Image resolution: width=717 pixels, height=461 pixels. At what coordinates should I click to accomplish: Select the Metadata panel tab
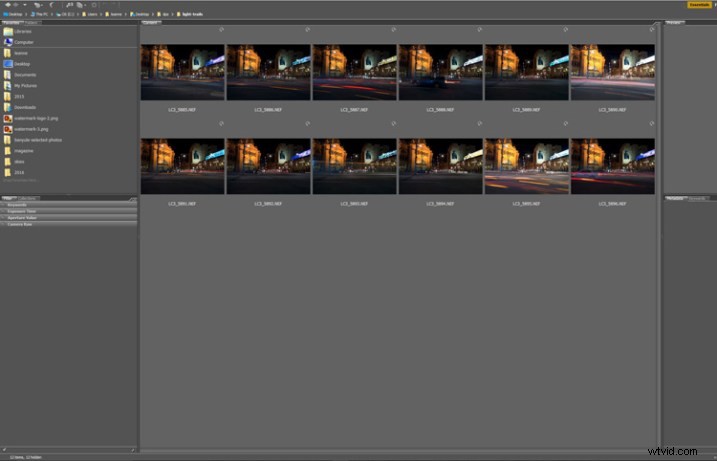(x=675, y=198)
